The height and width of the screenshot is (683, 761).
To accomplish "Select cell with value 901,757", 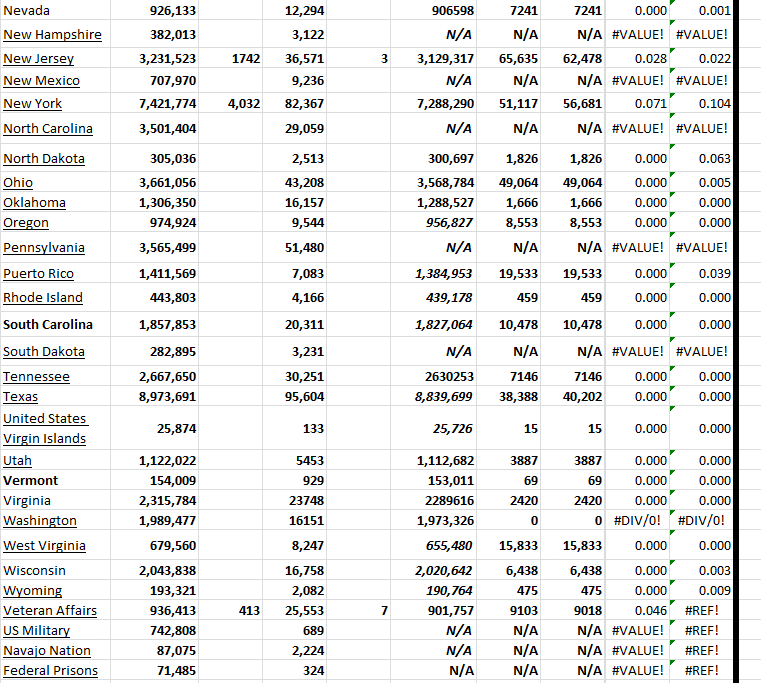I will click(433, 611).
